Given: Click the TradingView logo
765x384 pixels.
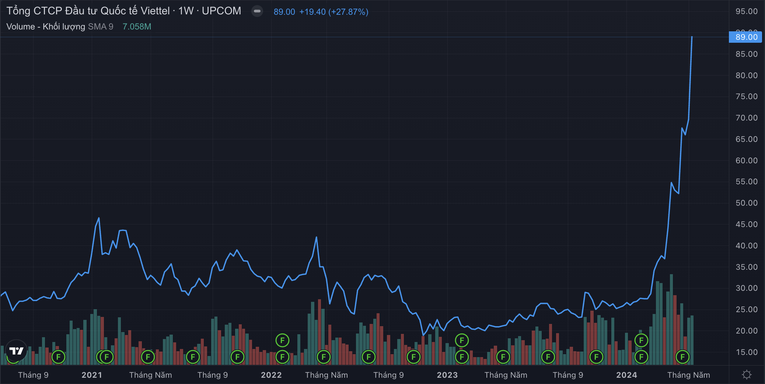Looking at the screenshot, I should pos(16,351).
